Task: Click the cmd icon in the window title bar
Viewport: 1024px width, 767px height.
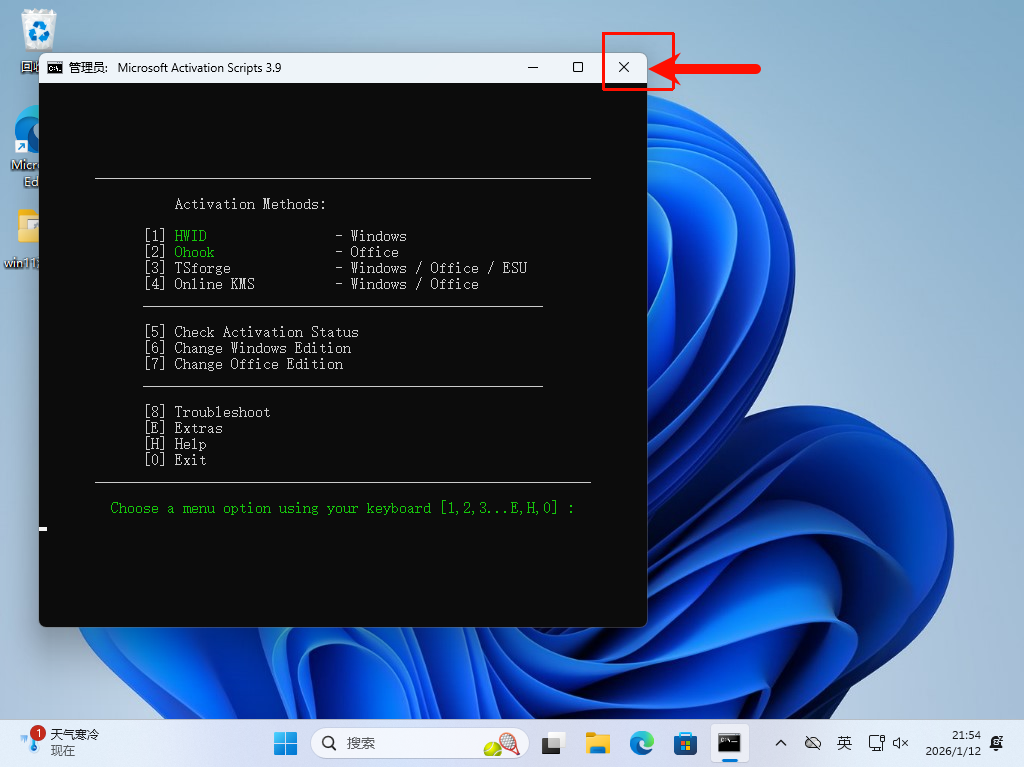Action: point(55,68)
